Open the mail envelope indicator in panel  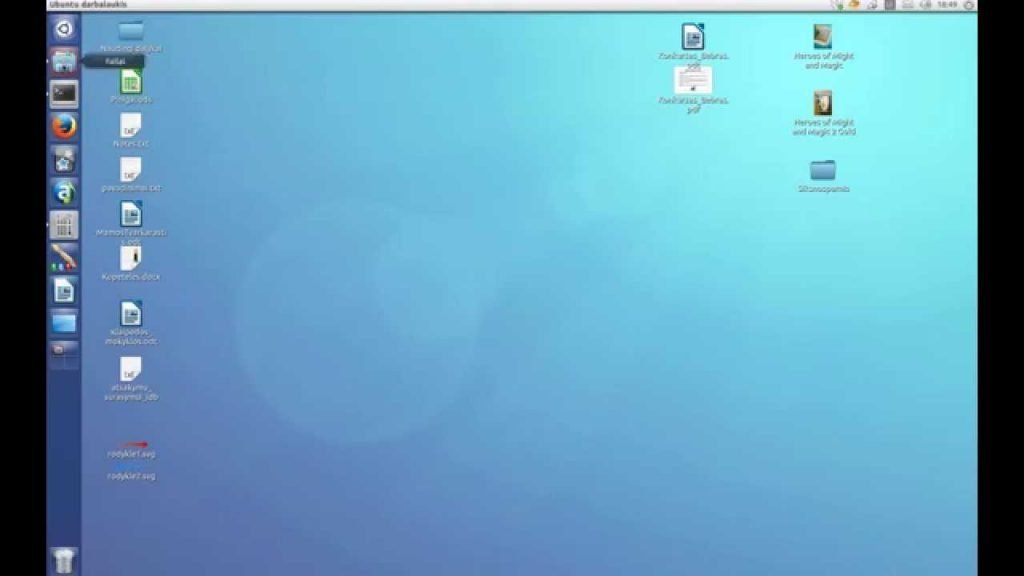point(908,5)
